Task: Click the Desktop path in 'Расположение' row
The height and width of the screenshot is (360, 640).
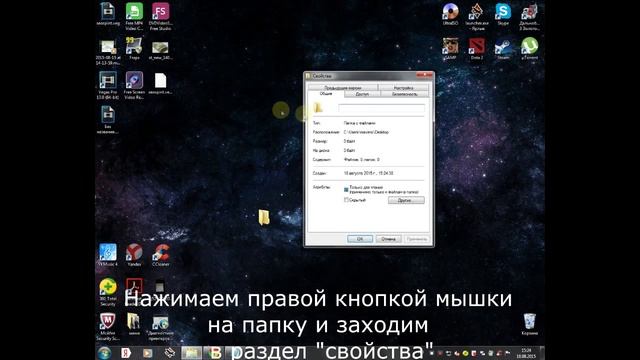Action: click(366, 132)
